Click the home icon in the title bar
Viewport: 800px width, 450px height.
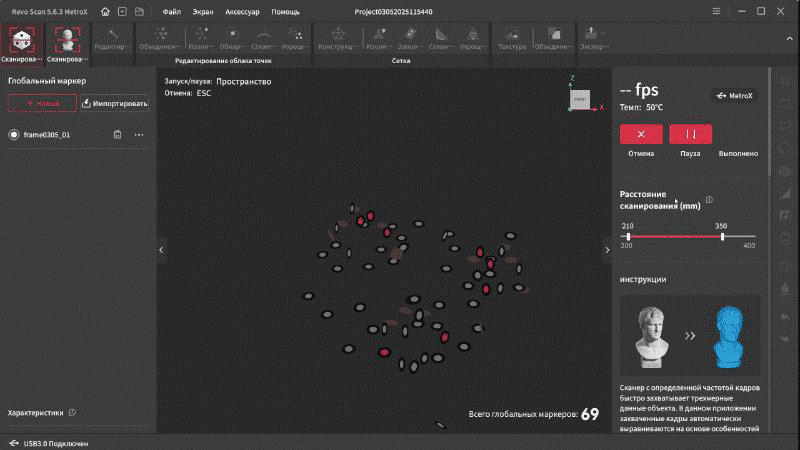point(105,12)
